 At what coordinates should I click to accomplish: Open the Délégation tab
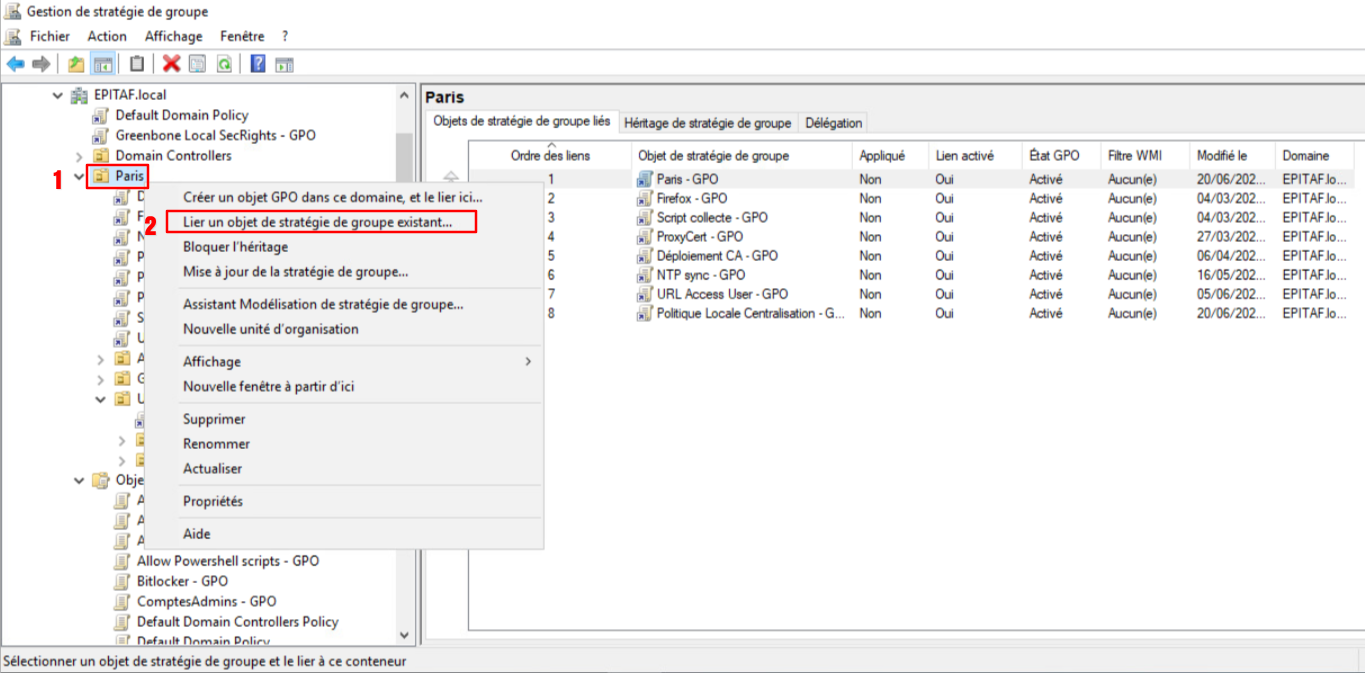click(833, 123)
